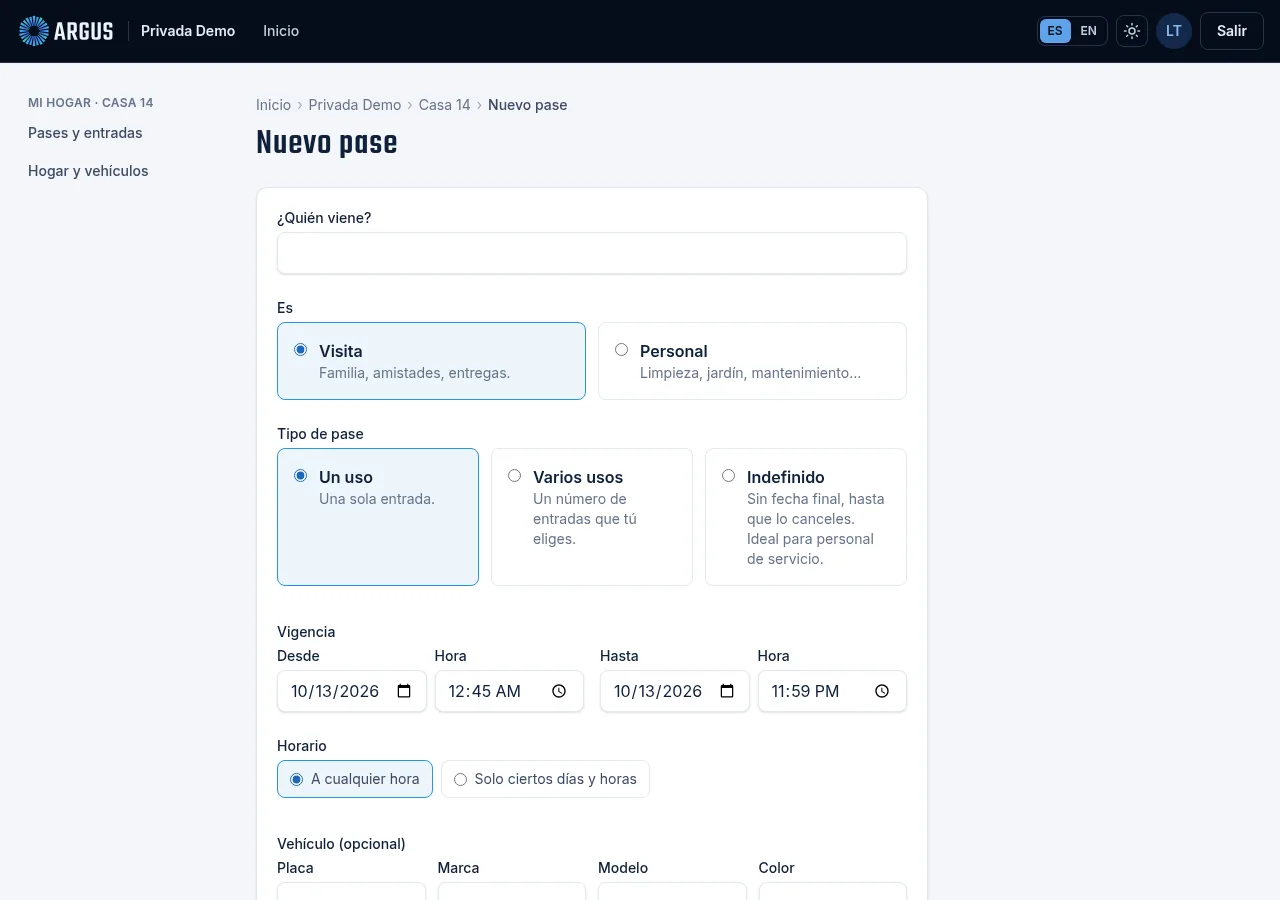Toggle the light/dark theme sun icon
Viewport: 1280px width, 900px height.
(x=1132, y=31)
